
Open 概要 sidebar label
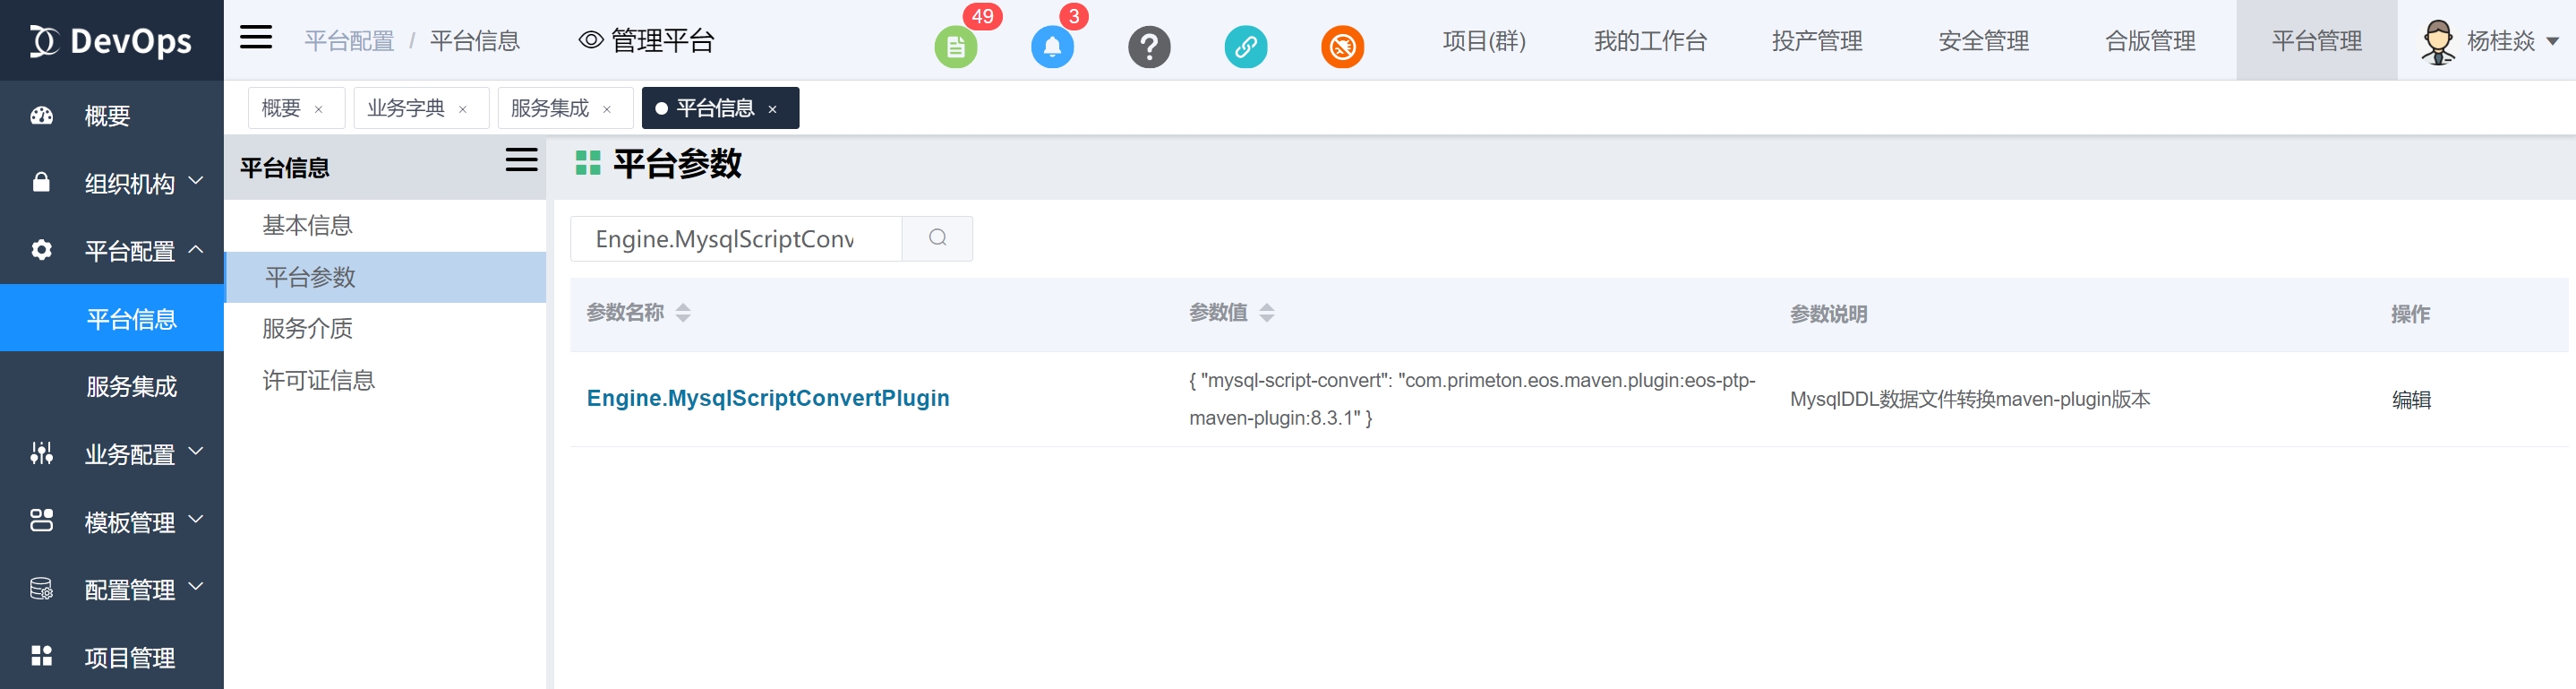pos(107,115)
